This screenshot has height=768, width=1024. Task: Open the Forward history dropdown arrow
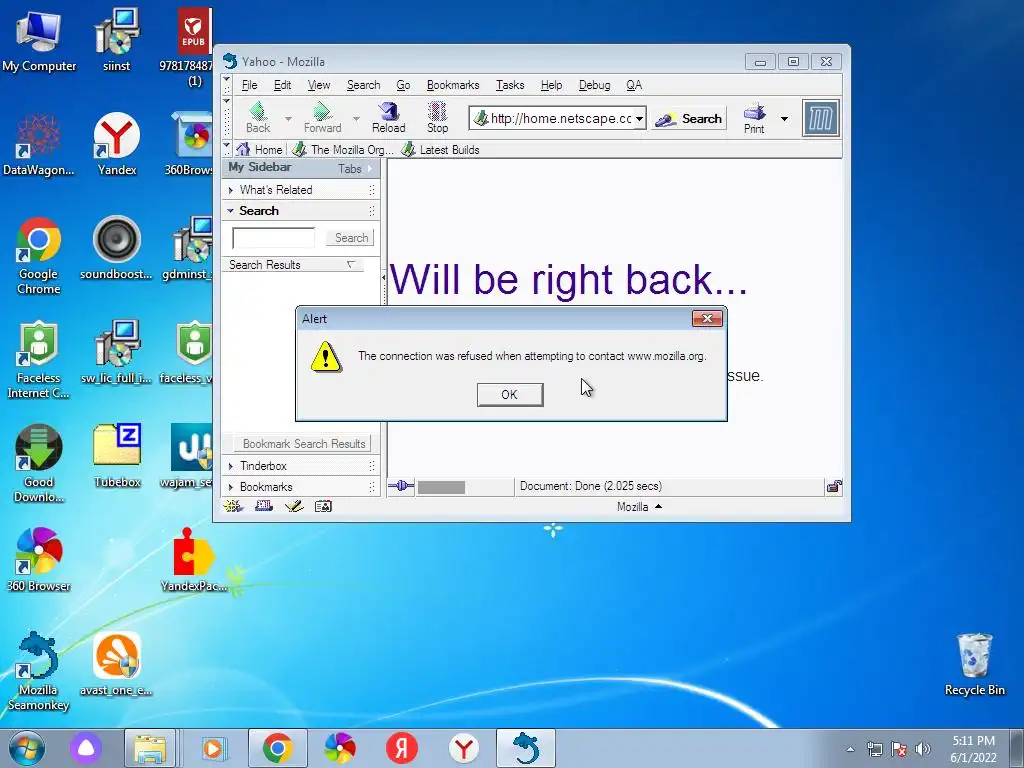356,119
